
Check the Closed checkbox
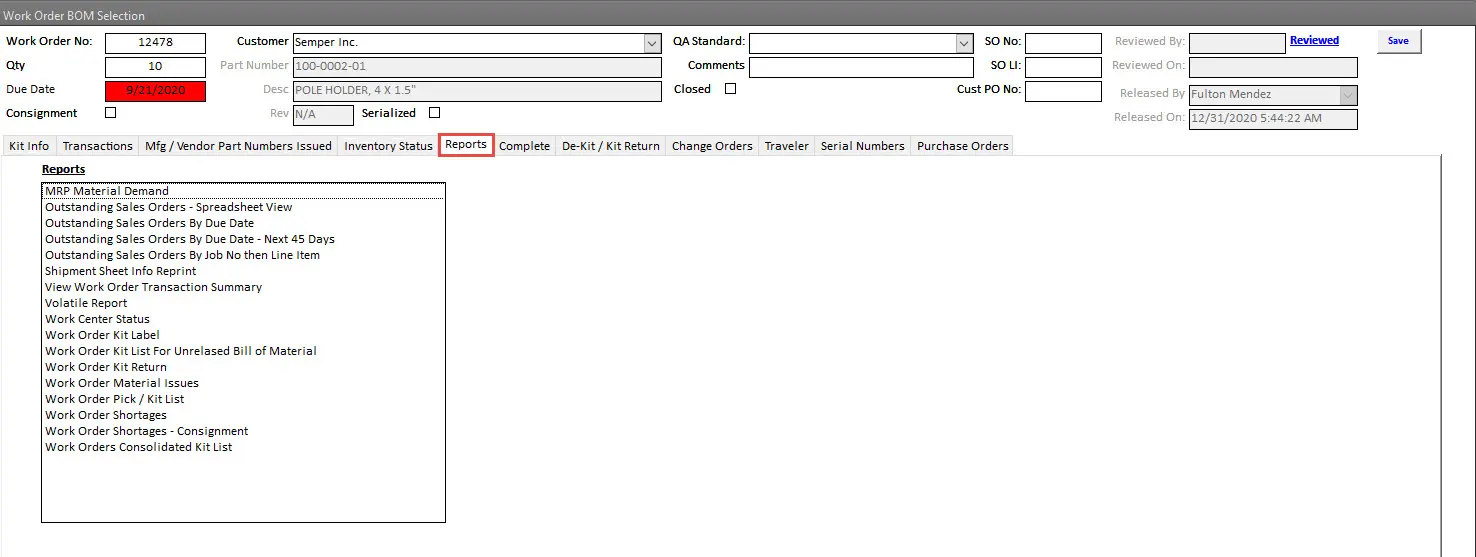730,89
